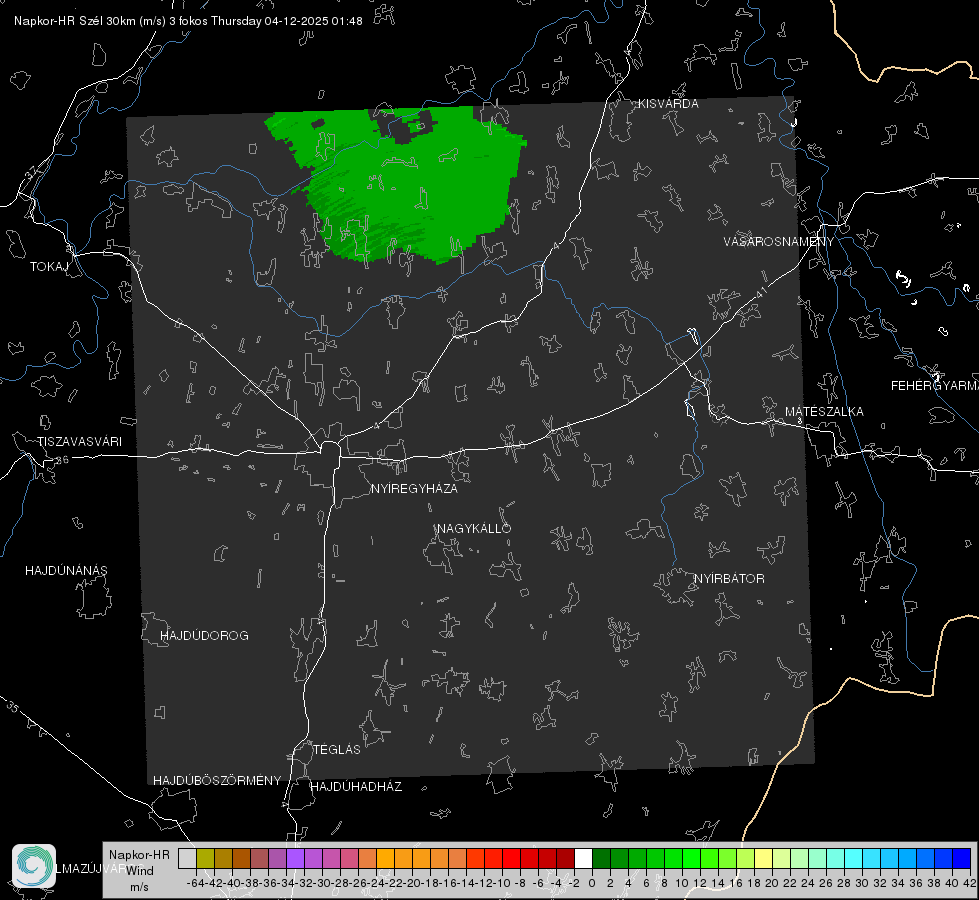Click the 'HAJDÚBÖSZÖRMÉNY' city label
This screenshot has height=900, width=979.
point(217,781)
